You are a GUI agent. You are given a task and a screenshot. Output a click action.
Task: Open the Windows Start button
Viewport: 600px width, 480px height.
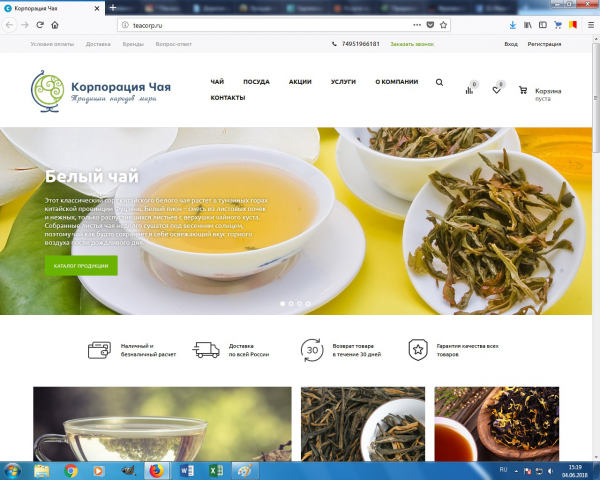[12, 471]
